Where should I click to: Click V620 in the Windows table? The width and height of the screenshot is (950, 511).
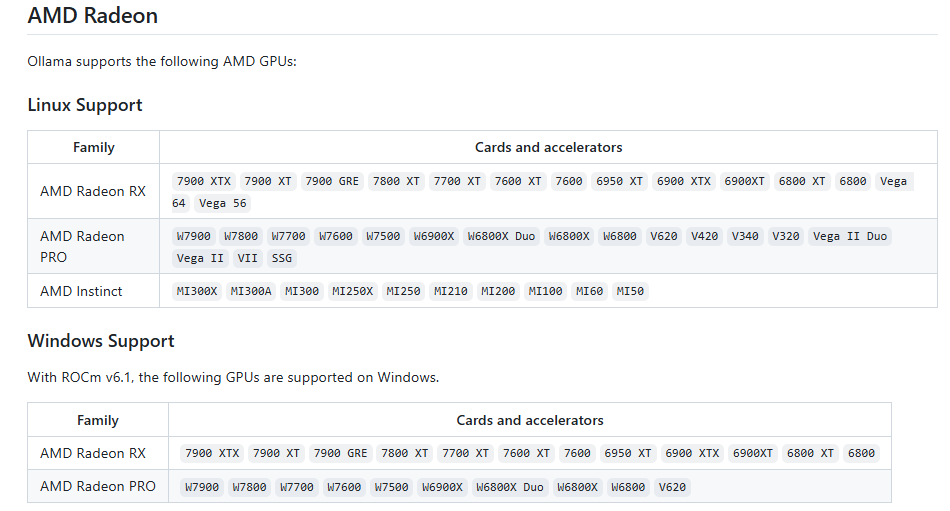(672, 487)
